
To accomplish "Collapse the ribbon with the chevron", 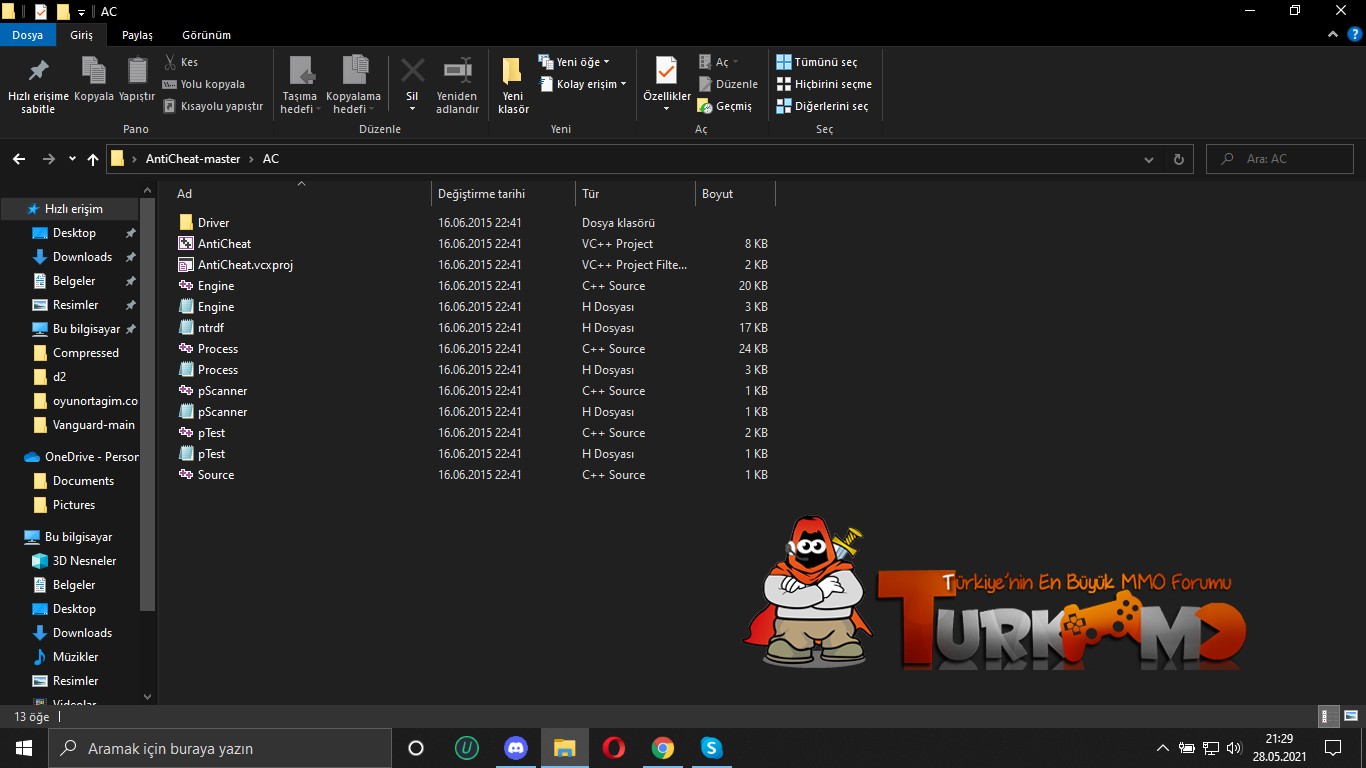I will (1332, 34).
